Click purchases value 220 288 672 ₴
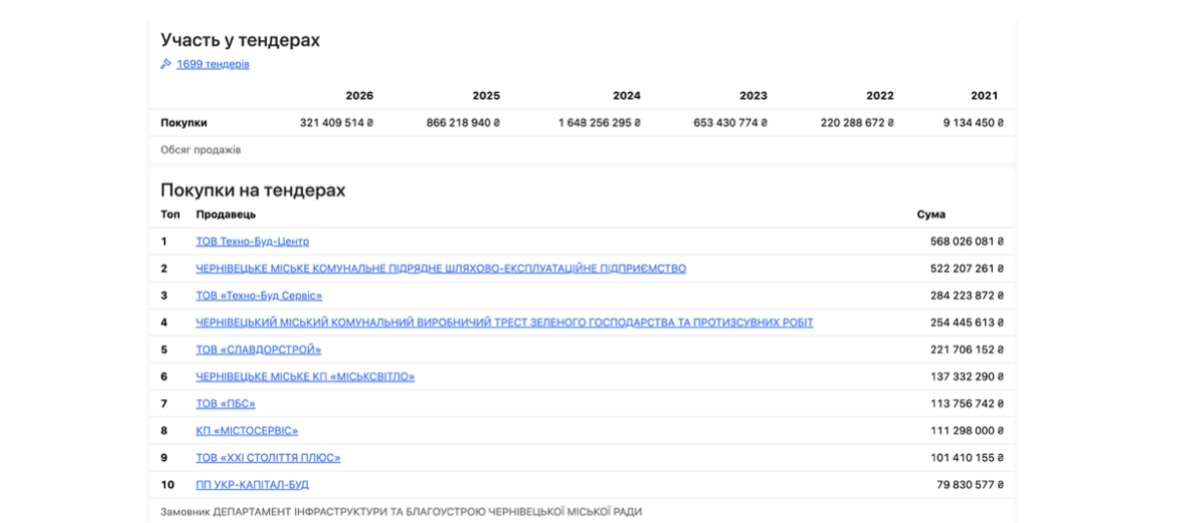The width and height of the screenshot is (1179, 523). coord(858,123)
